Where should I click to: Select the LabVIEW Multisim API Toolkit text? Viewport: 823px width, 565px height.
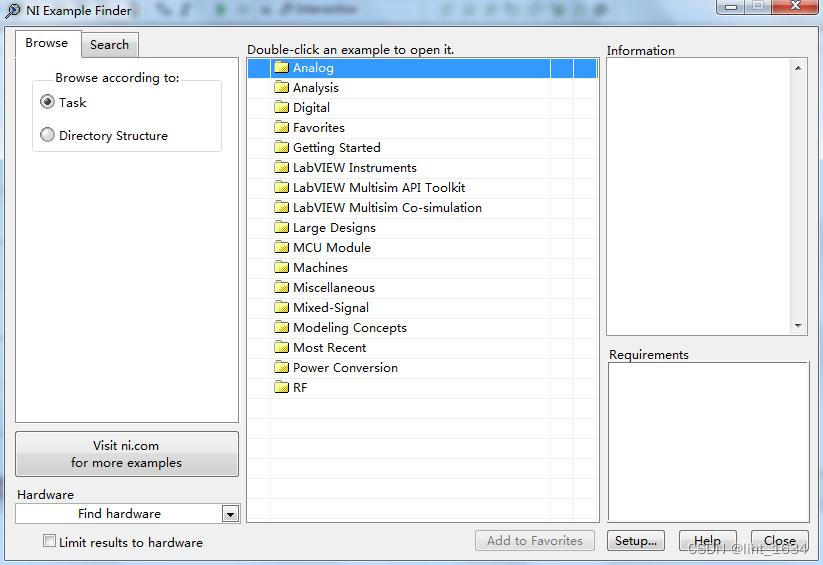click(379, 187)
